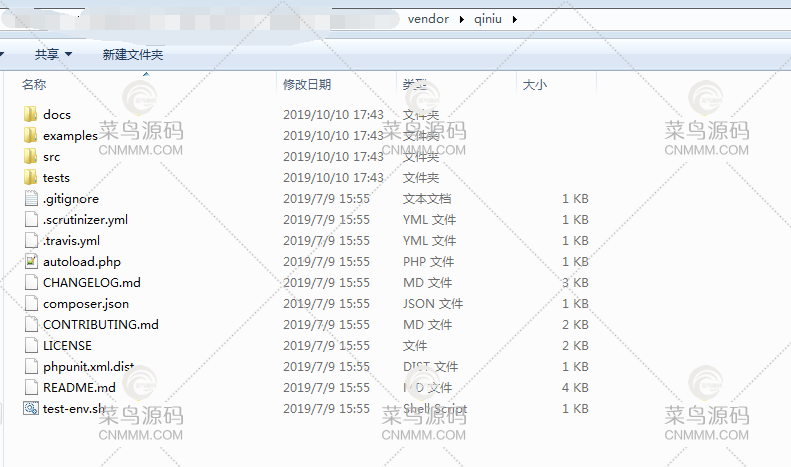Click the test-env.sh shell script icon

(x=31, y=408)
